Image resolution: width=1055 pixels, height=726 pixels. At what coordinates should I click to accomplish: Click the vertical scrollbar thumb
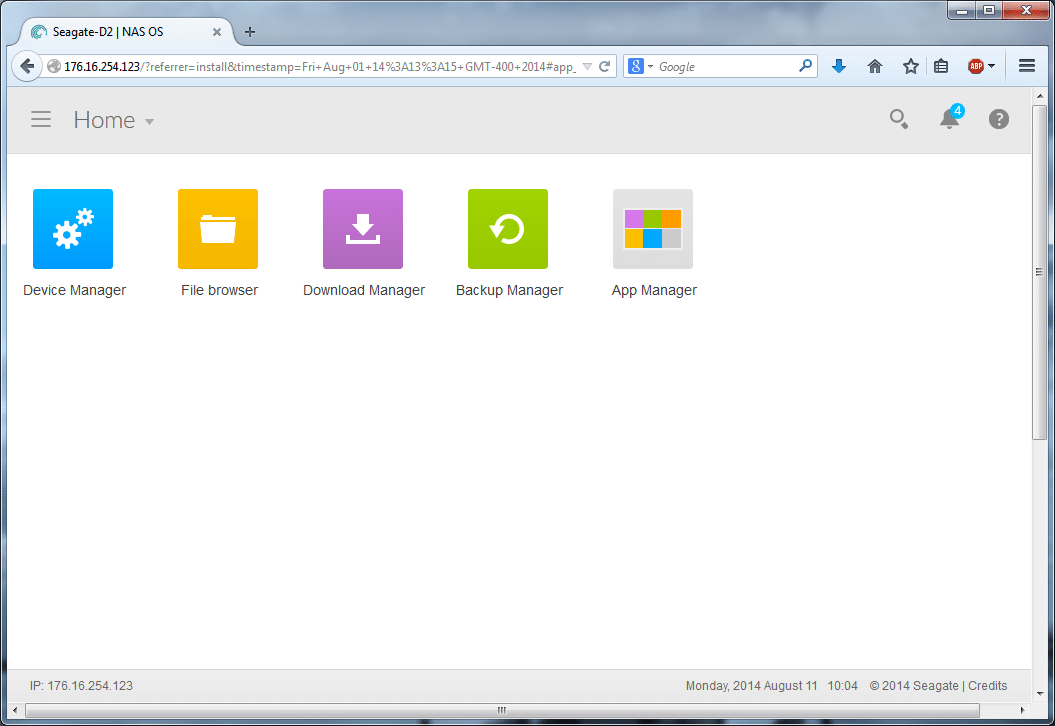pyautogui.click(x=1040, y=272)
